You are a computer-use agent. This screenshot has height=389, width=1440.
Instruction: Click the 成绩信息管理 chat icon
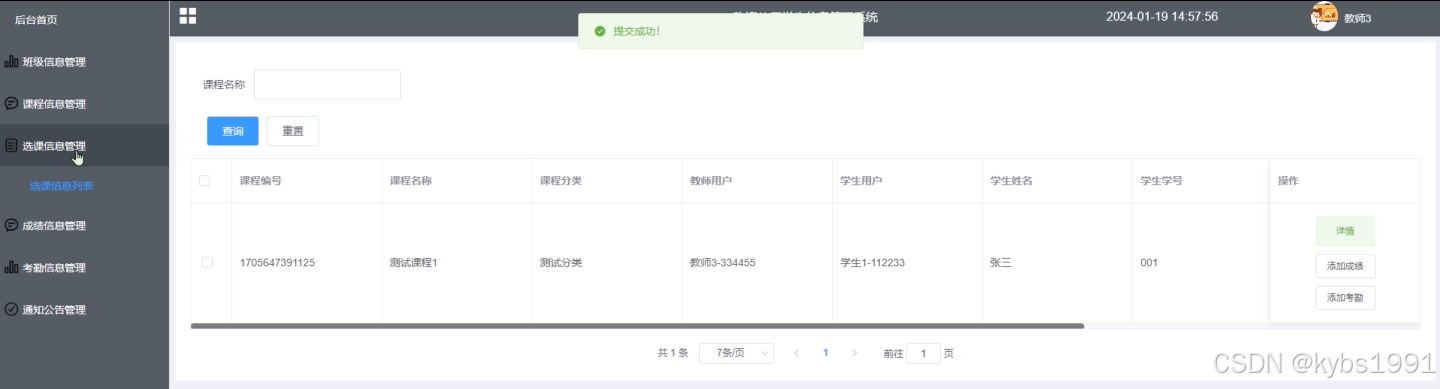pyautogui.click(x=11, y=226)
